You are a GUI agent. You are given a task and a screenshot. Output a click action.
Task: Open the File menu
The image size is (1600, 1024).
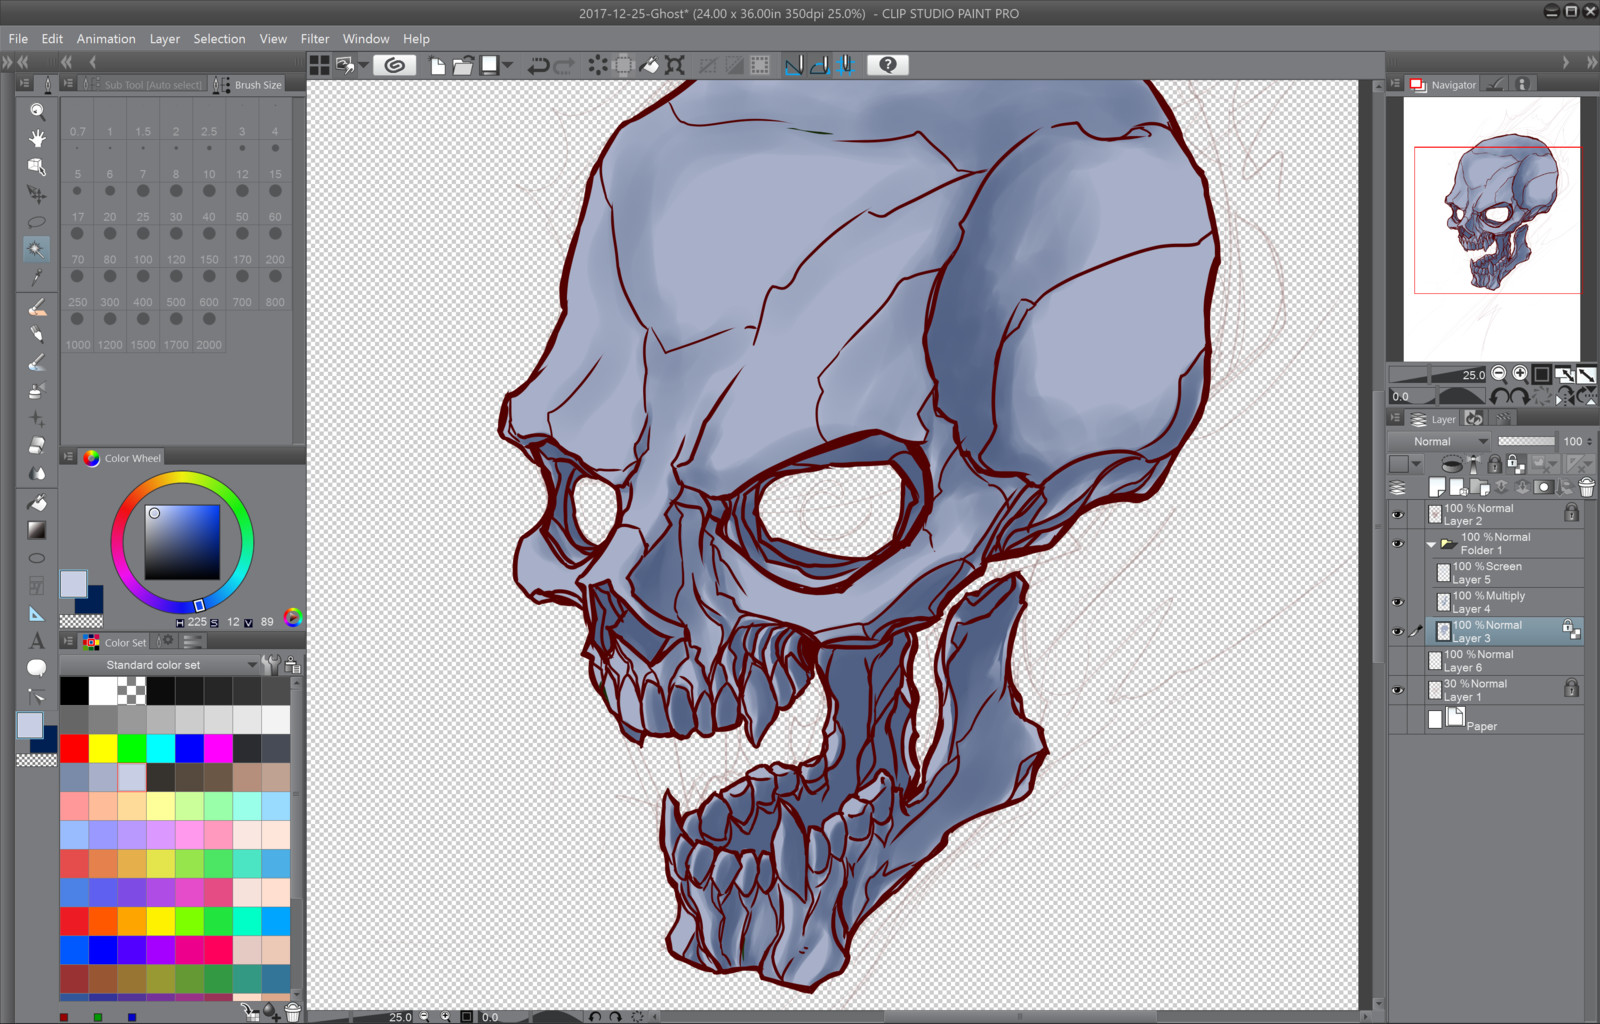click(18, 39)
